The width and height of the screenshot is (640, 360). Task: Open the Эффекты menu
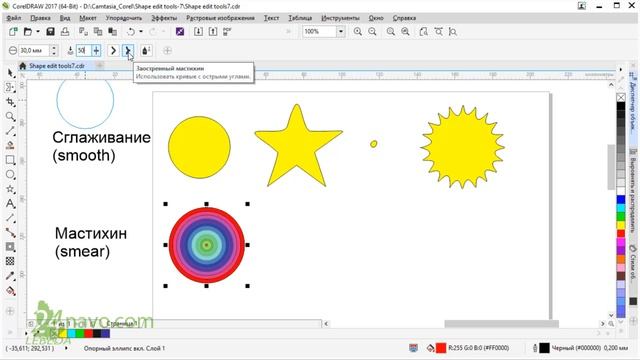click(x=164, y=18)
